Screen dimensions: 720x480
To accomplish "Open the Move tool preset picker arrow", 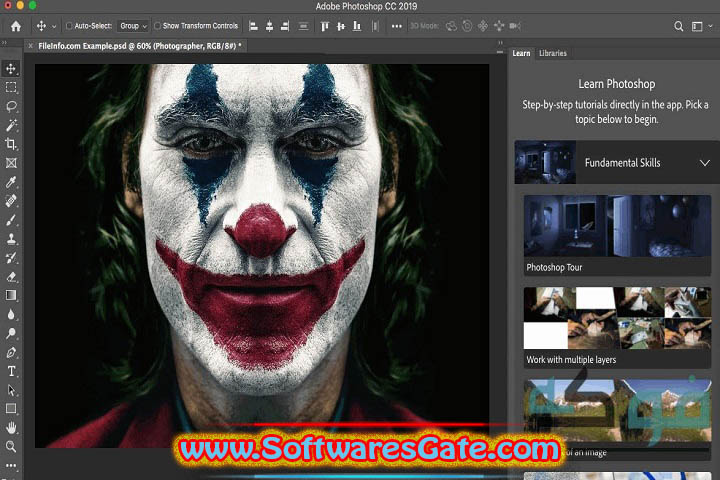I will pyautogui.click(x=54, y=27).
